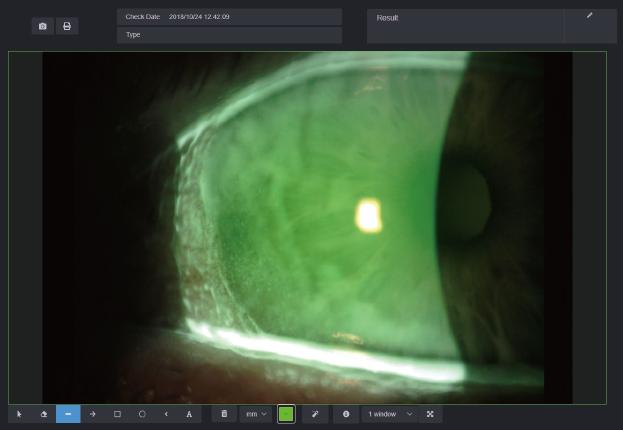Select the arrow annotation tool
Viewport: 623px width, 430px height.
coord(93,414)
